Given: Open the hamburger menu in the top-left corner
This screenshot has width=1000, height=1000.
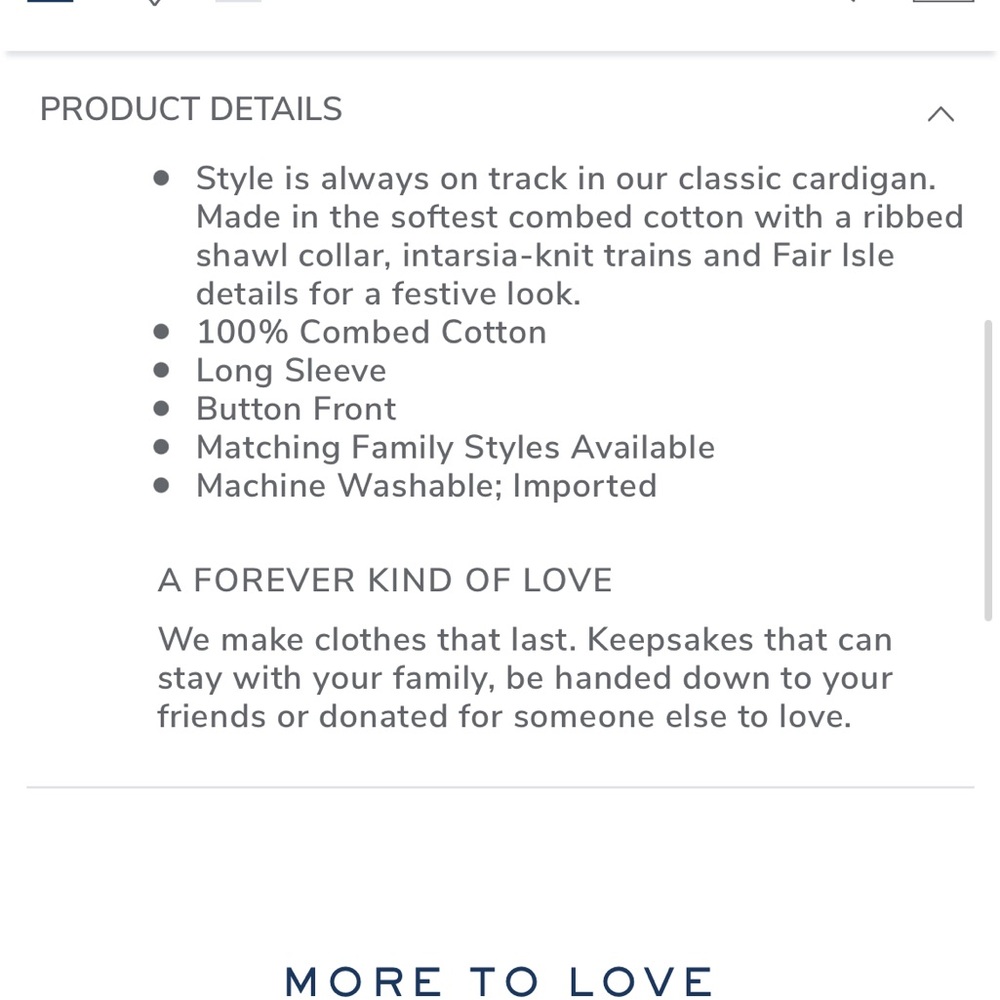Looking at the screenshot, I should (50, 3).
